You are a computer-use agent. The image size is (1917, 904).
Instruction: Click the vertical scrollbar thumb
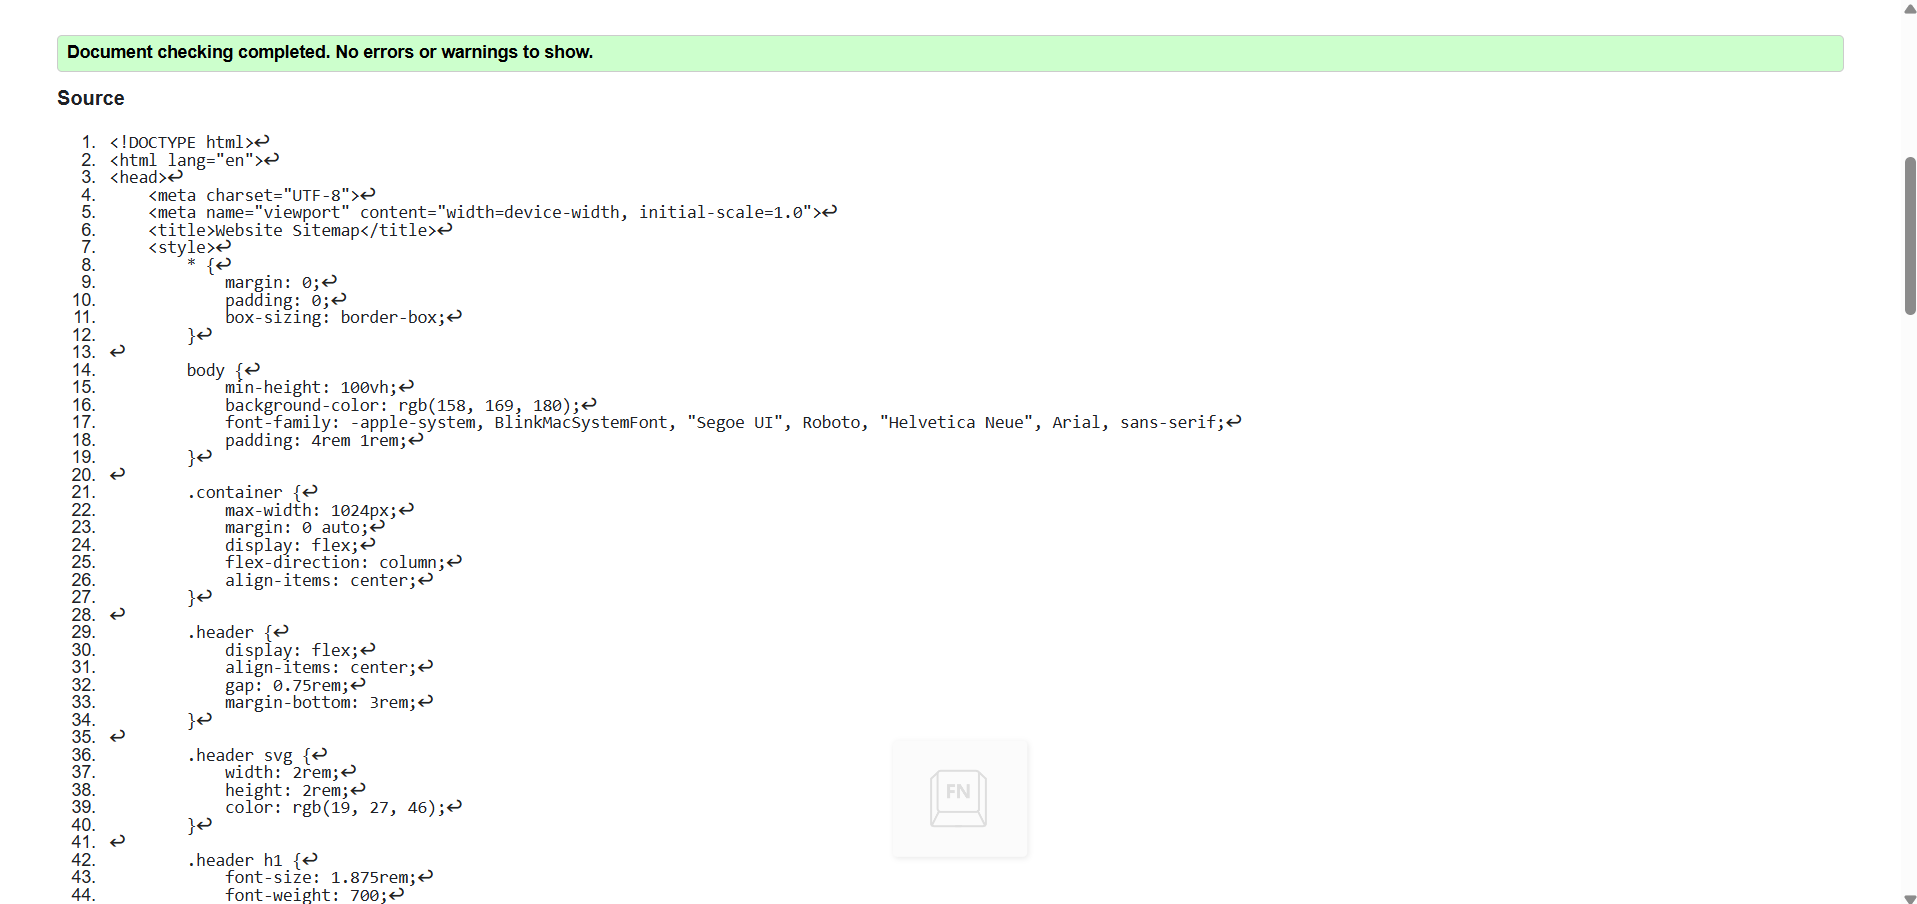pos(1909,236)
